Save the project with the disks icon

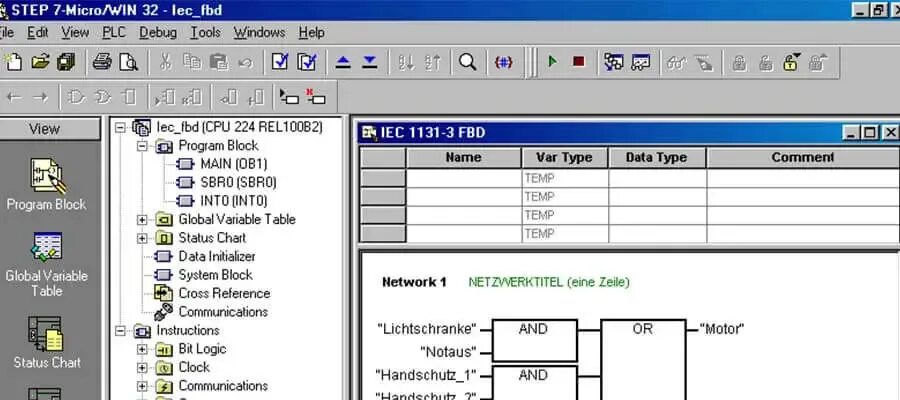pyautogui.click(x=67, y=61)
